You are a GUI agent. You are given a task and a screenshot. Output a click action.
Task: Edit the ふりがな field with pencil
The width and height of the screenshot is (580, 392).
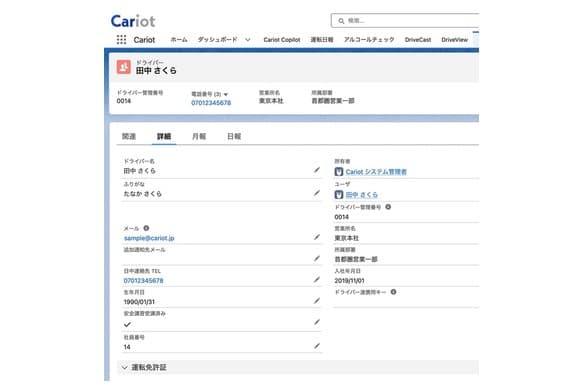(x=317, y=193)
